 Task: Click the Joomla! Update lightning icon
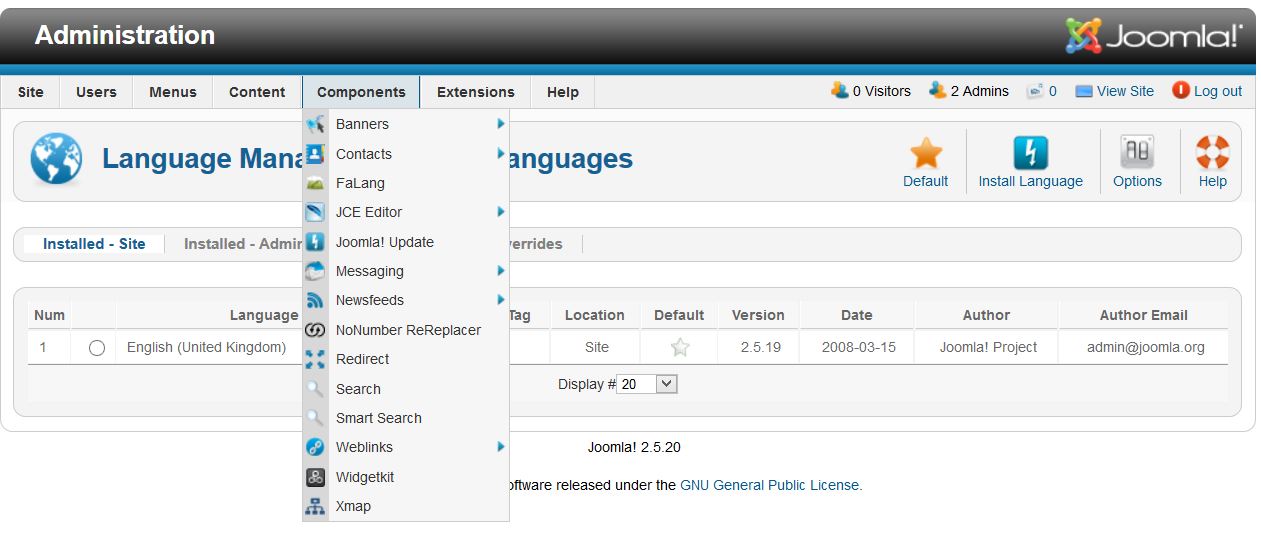click(x=315, y=242)
